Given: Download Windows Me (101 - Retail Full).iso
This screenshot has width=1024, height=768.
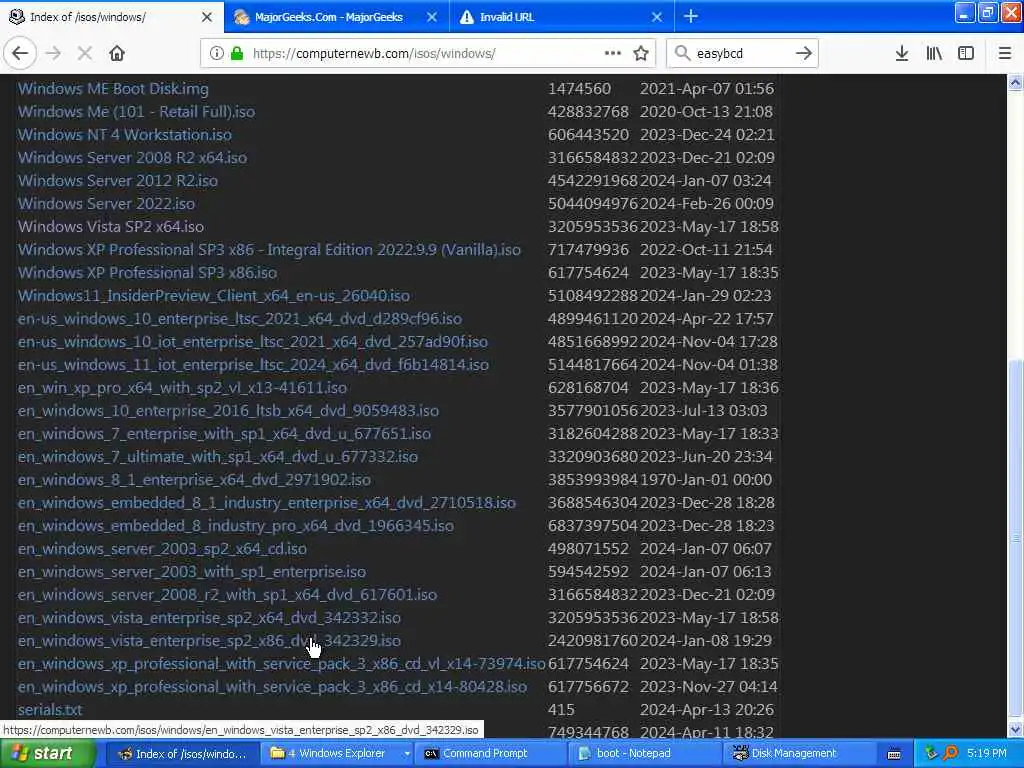Looking at the screenshot, I should point(136,112).
